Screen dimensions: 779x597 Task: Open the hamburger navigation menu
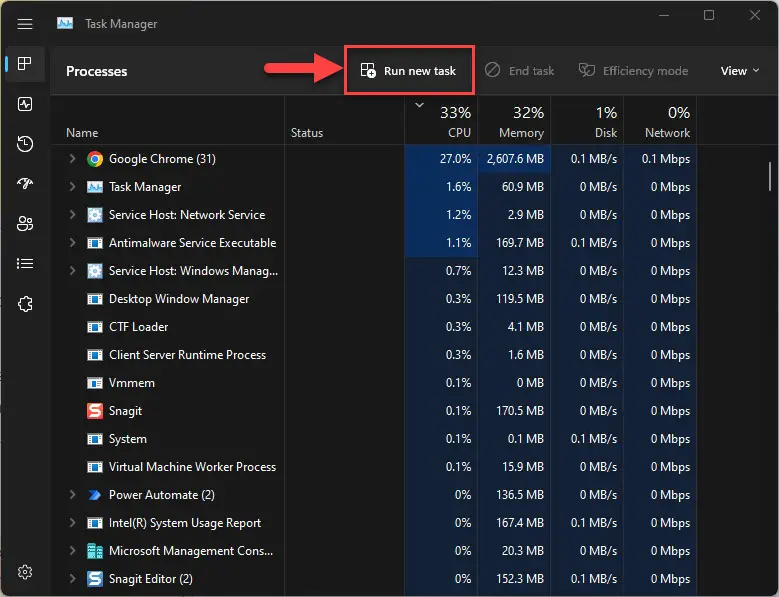[25, 24]
